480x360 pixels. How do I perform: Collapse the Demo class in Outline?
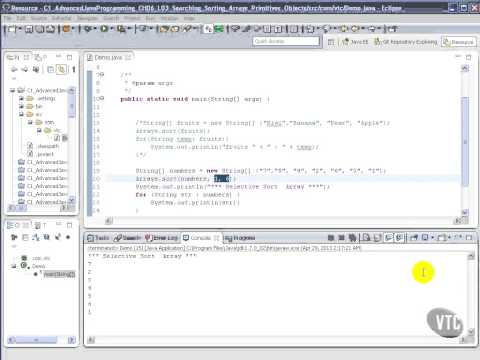(14, 266)
